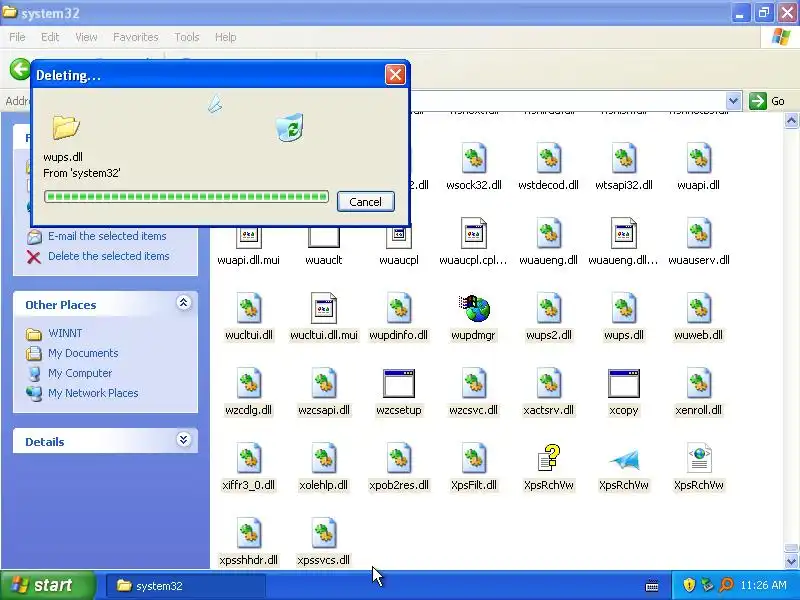
Task: Select the wucltui.dll.mui file icon
Action: click(324, 308)
